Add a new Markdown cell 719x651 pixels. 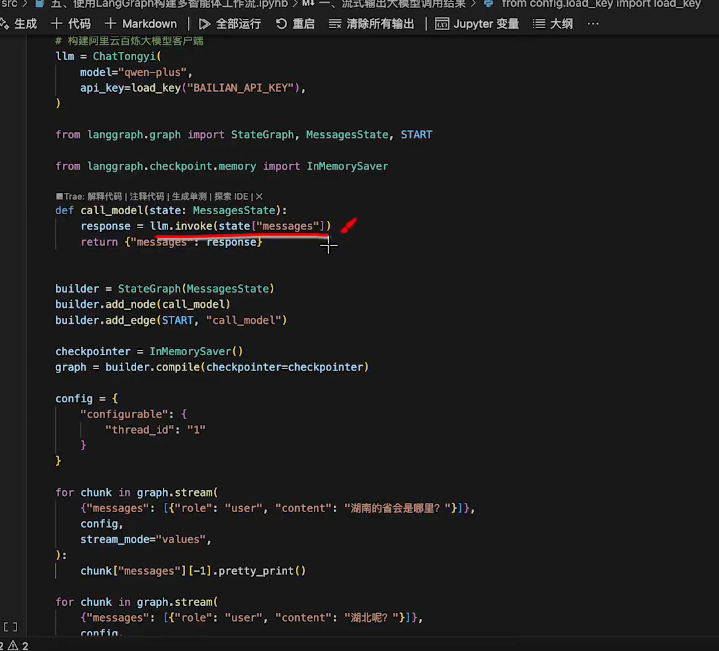(141, 24)
